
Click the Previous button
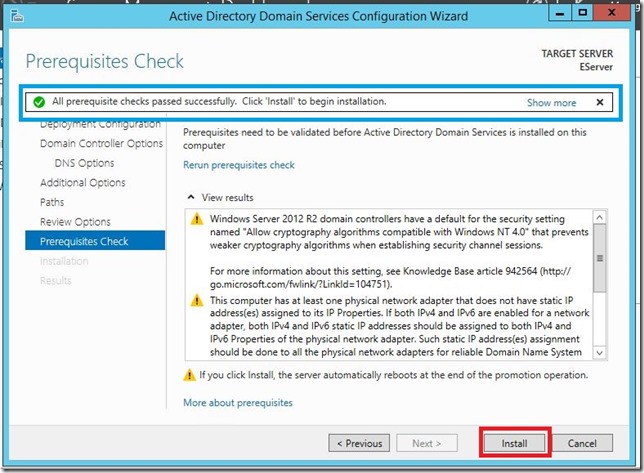click(x=358, y=443)
